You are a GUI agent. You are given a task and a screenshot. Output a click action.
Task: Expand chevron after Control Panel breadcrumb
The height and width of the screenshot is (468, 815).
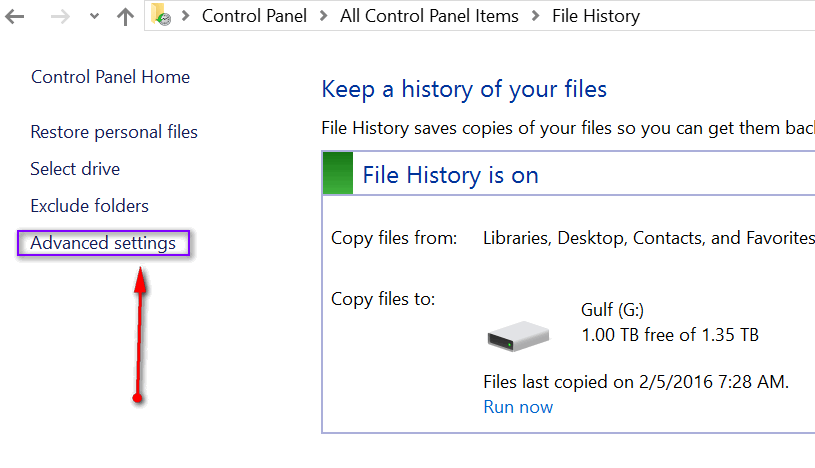pyautogui.click(x=324, y=16)
